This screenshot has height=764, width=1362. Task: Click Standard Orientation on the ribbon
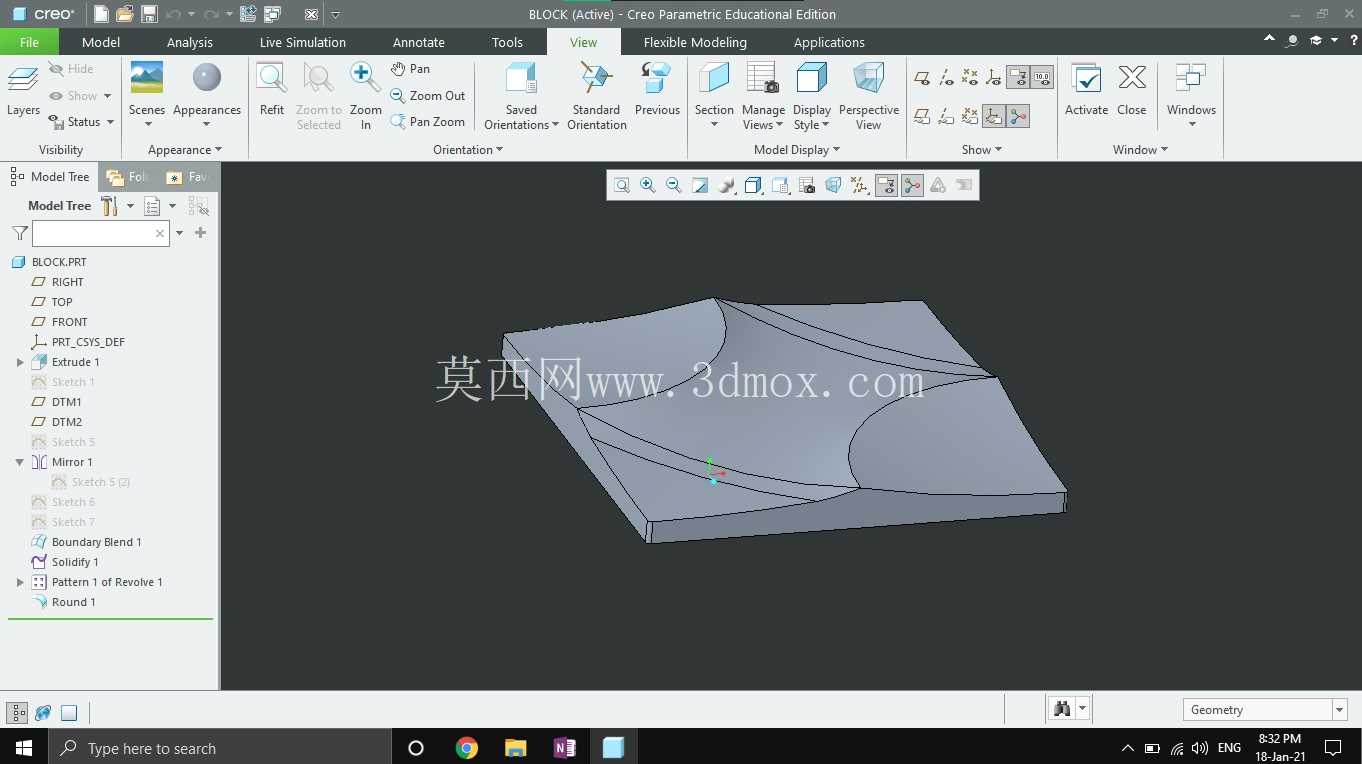tap(597, 96)
